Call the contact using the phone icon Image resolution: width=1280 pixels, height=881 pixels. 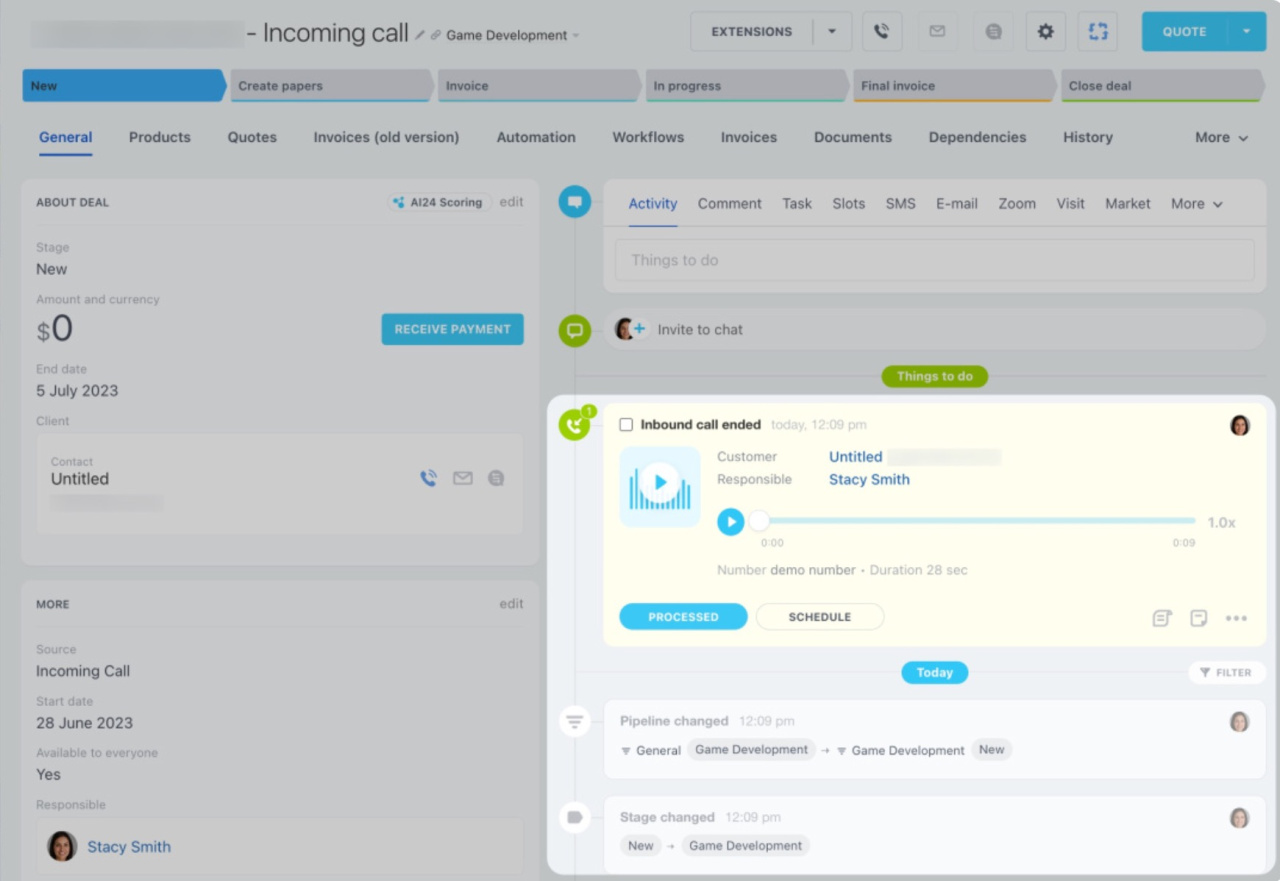(429, 479)
